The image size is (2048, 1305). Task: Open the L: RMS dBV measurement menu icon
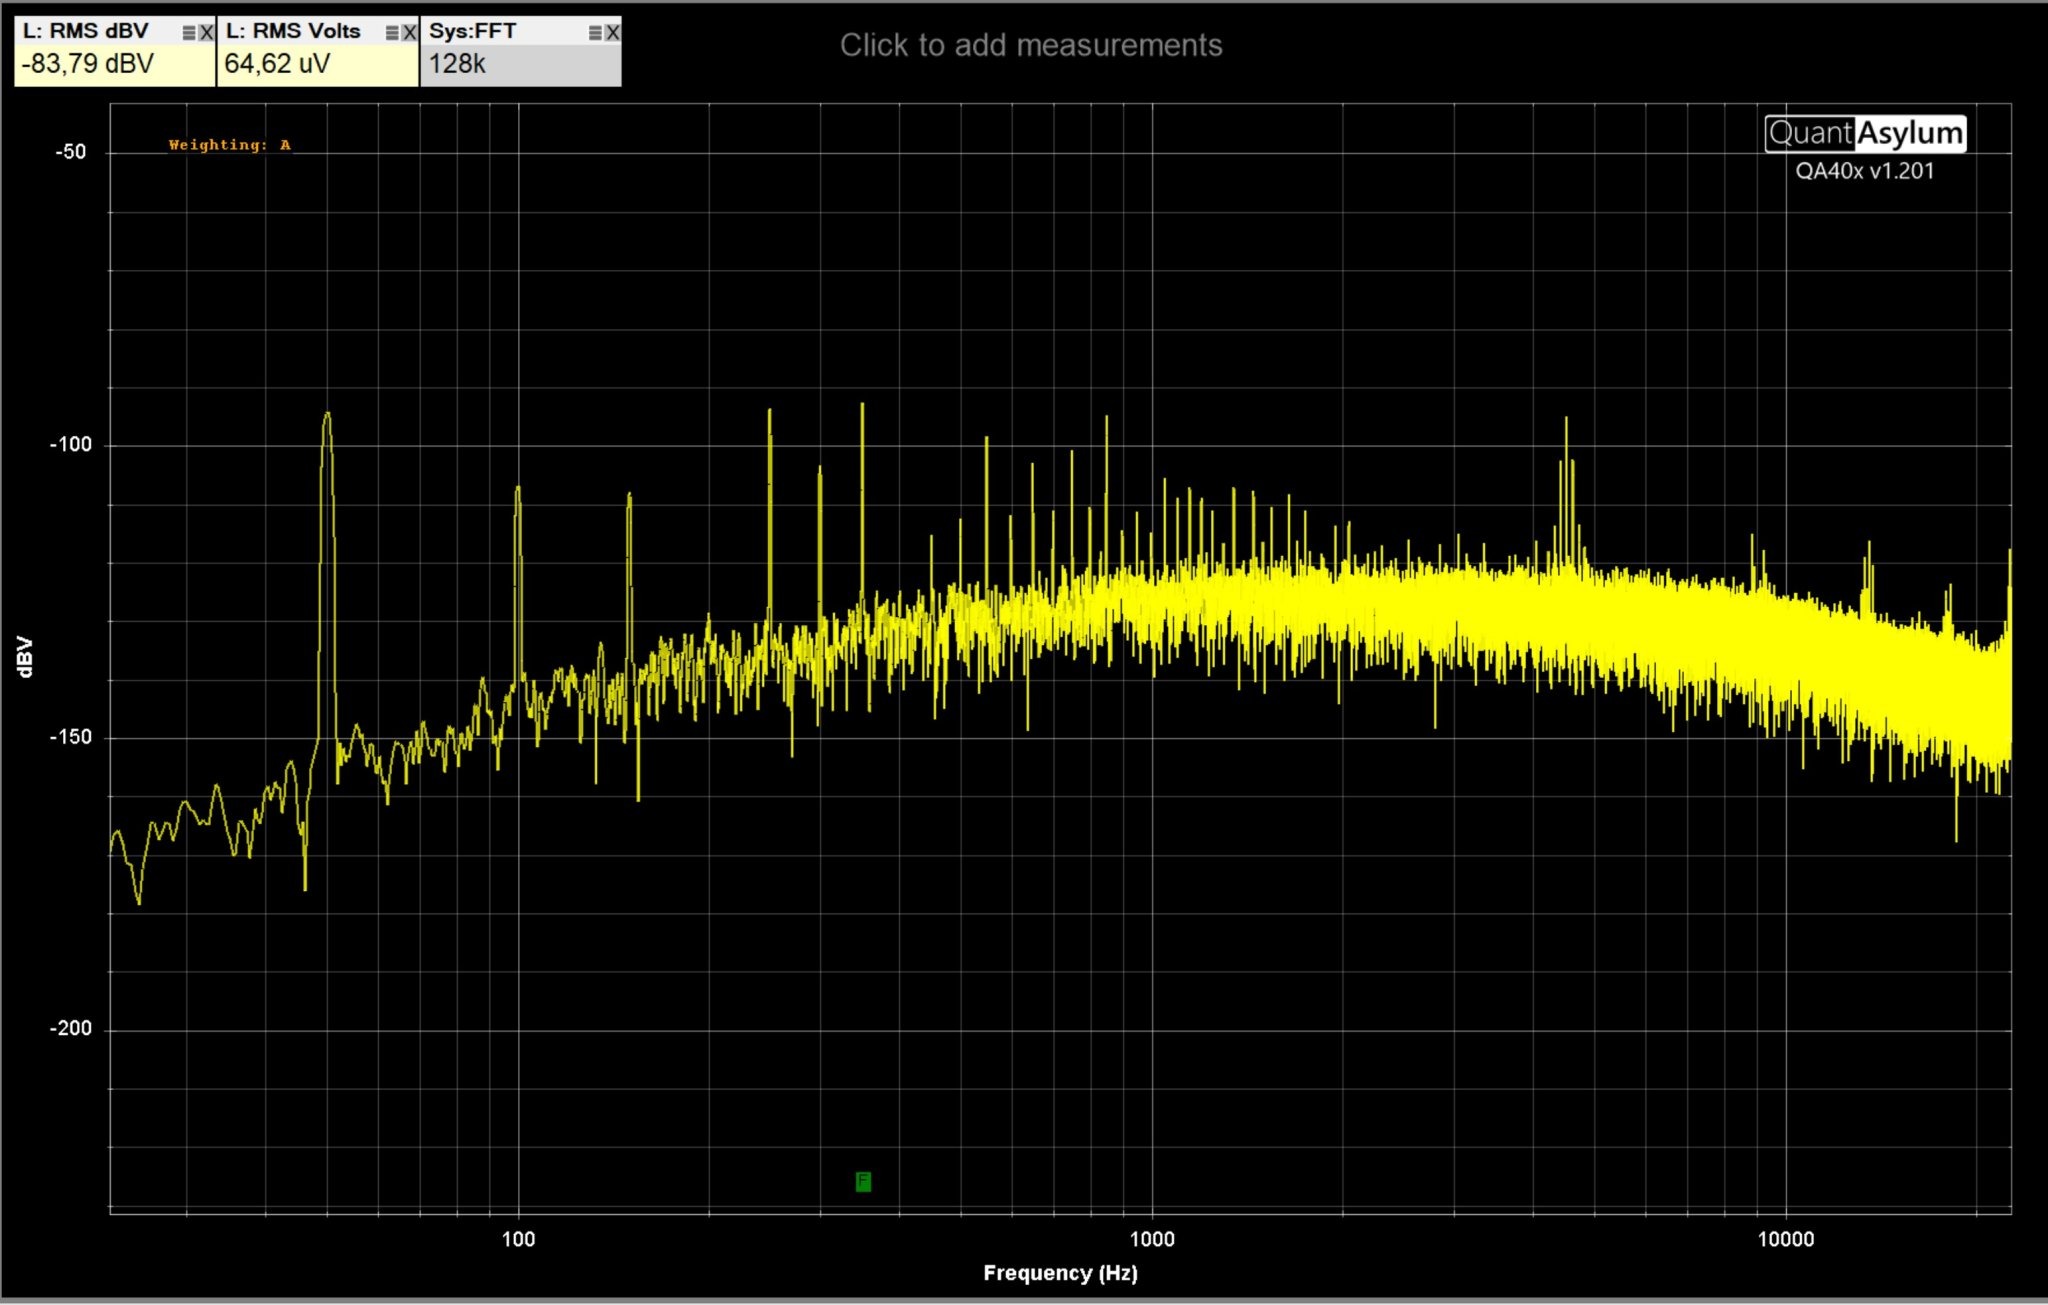(x=189, y=33)
